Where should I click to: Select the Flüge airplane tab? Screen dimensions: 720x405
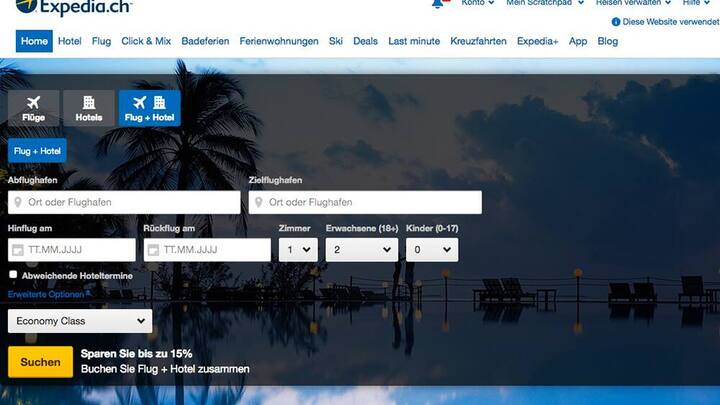(34, 108)
